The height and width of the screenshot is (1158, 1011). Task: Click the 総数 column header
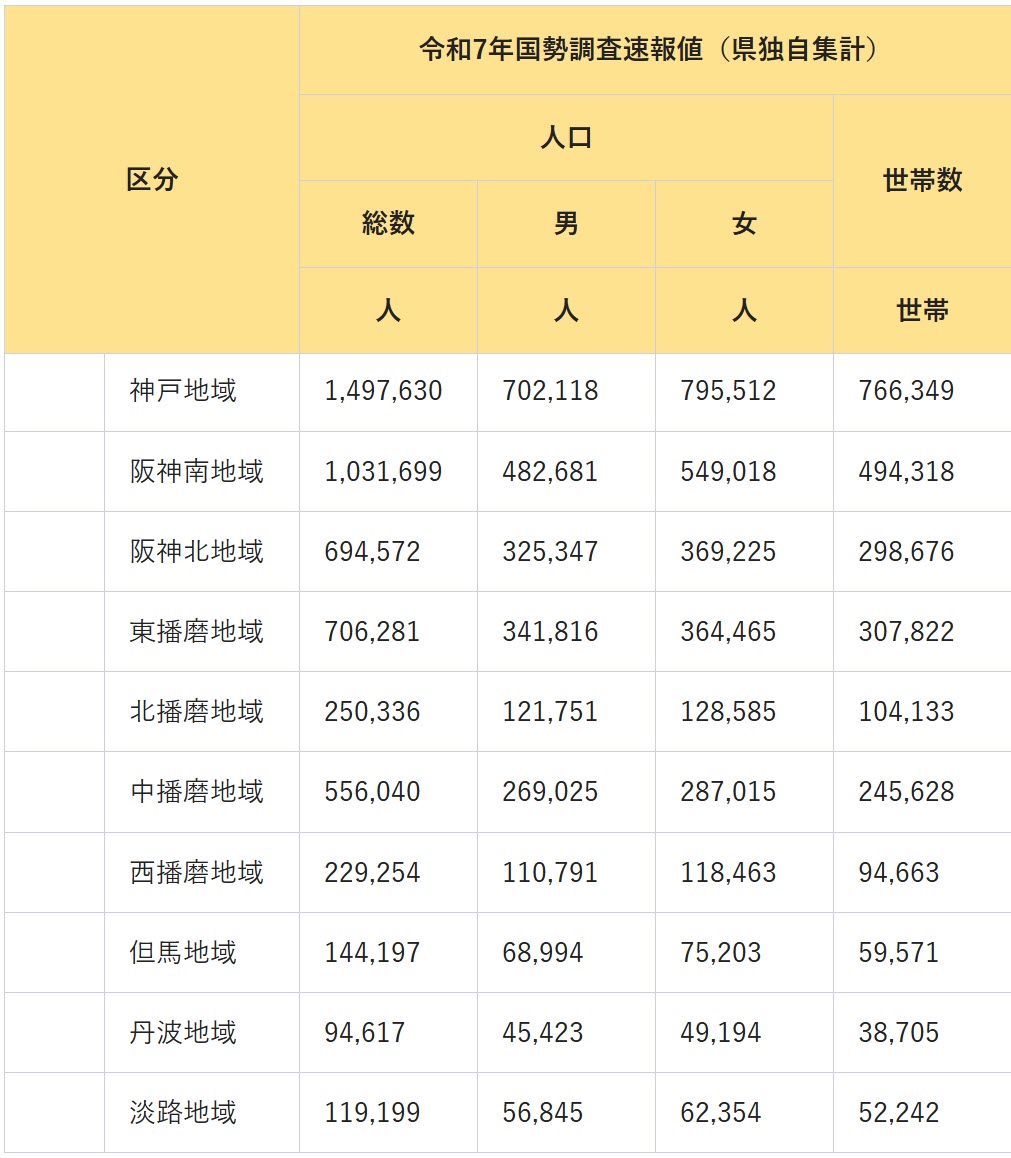[388, 224]
